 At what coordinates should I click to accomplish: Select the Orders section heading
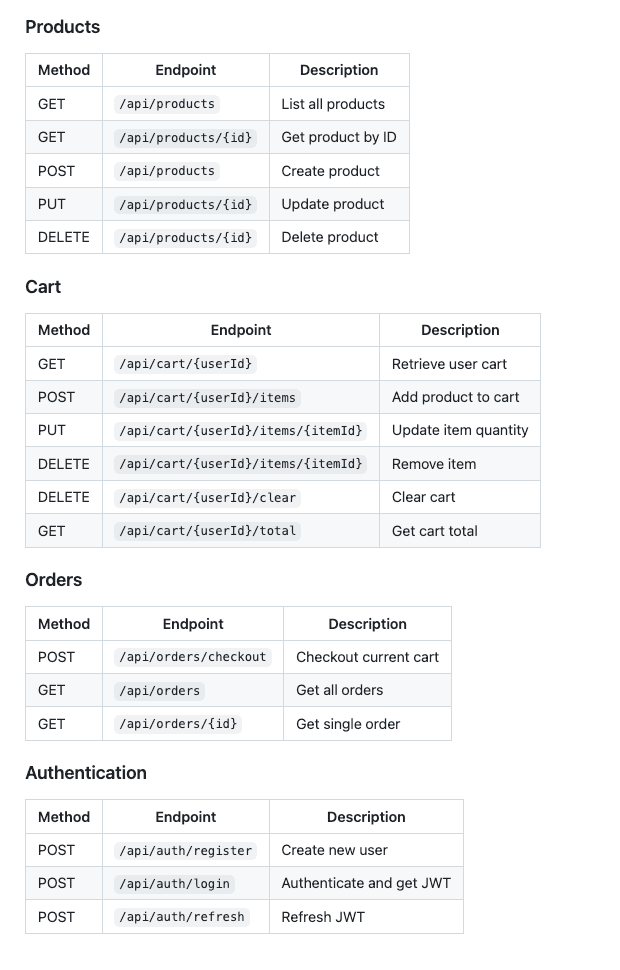(x=53, y=580)
